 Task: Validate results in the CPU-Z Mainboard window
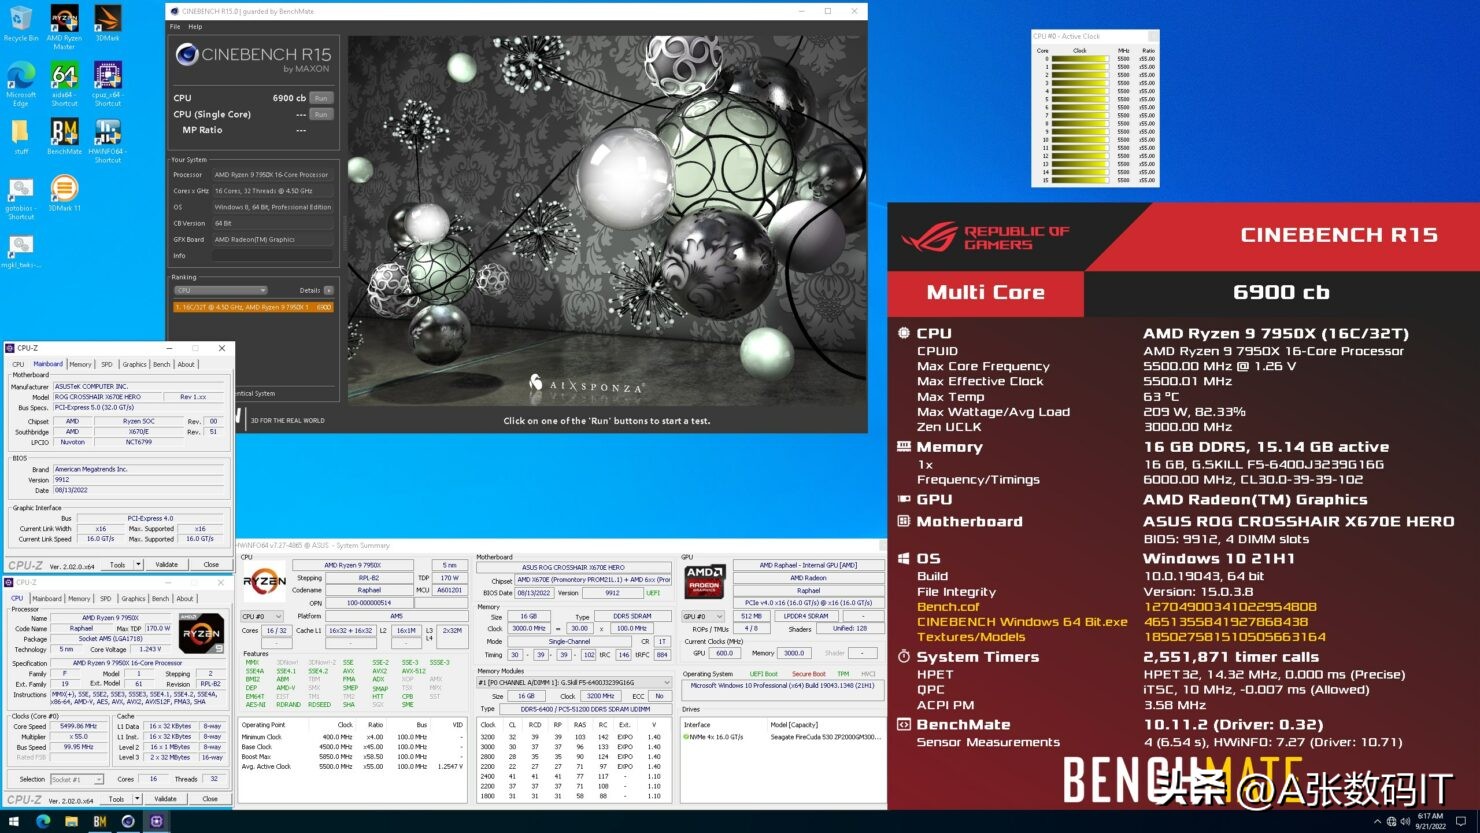click(169, 564)
